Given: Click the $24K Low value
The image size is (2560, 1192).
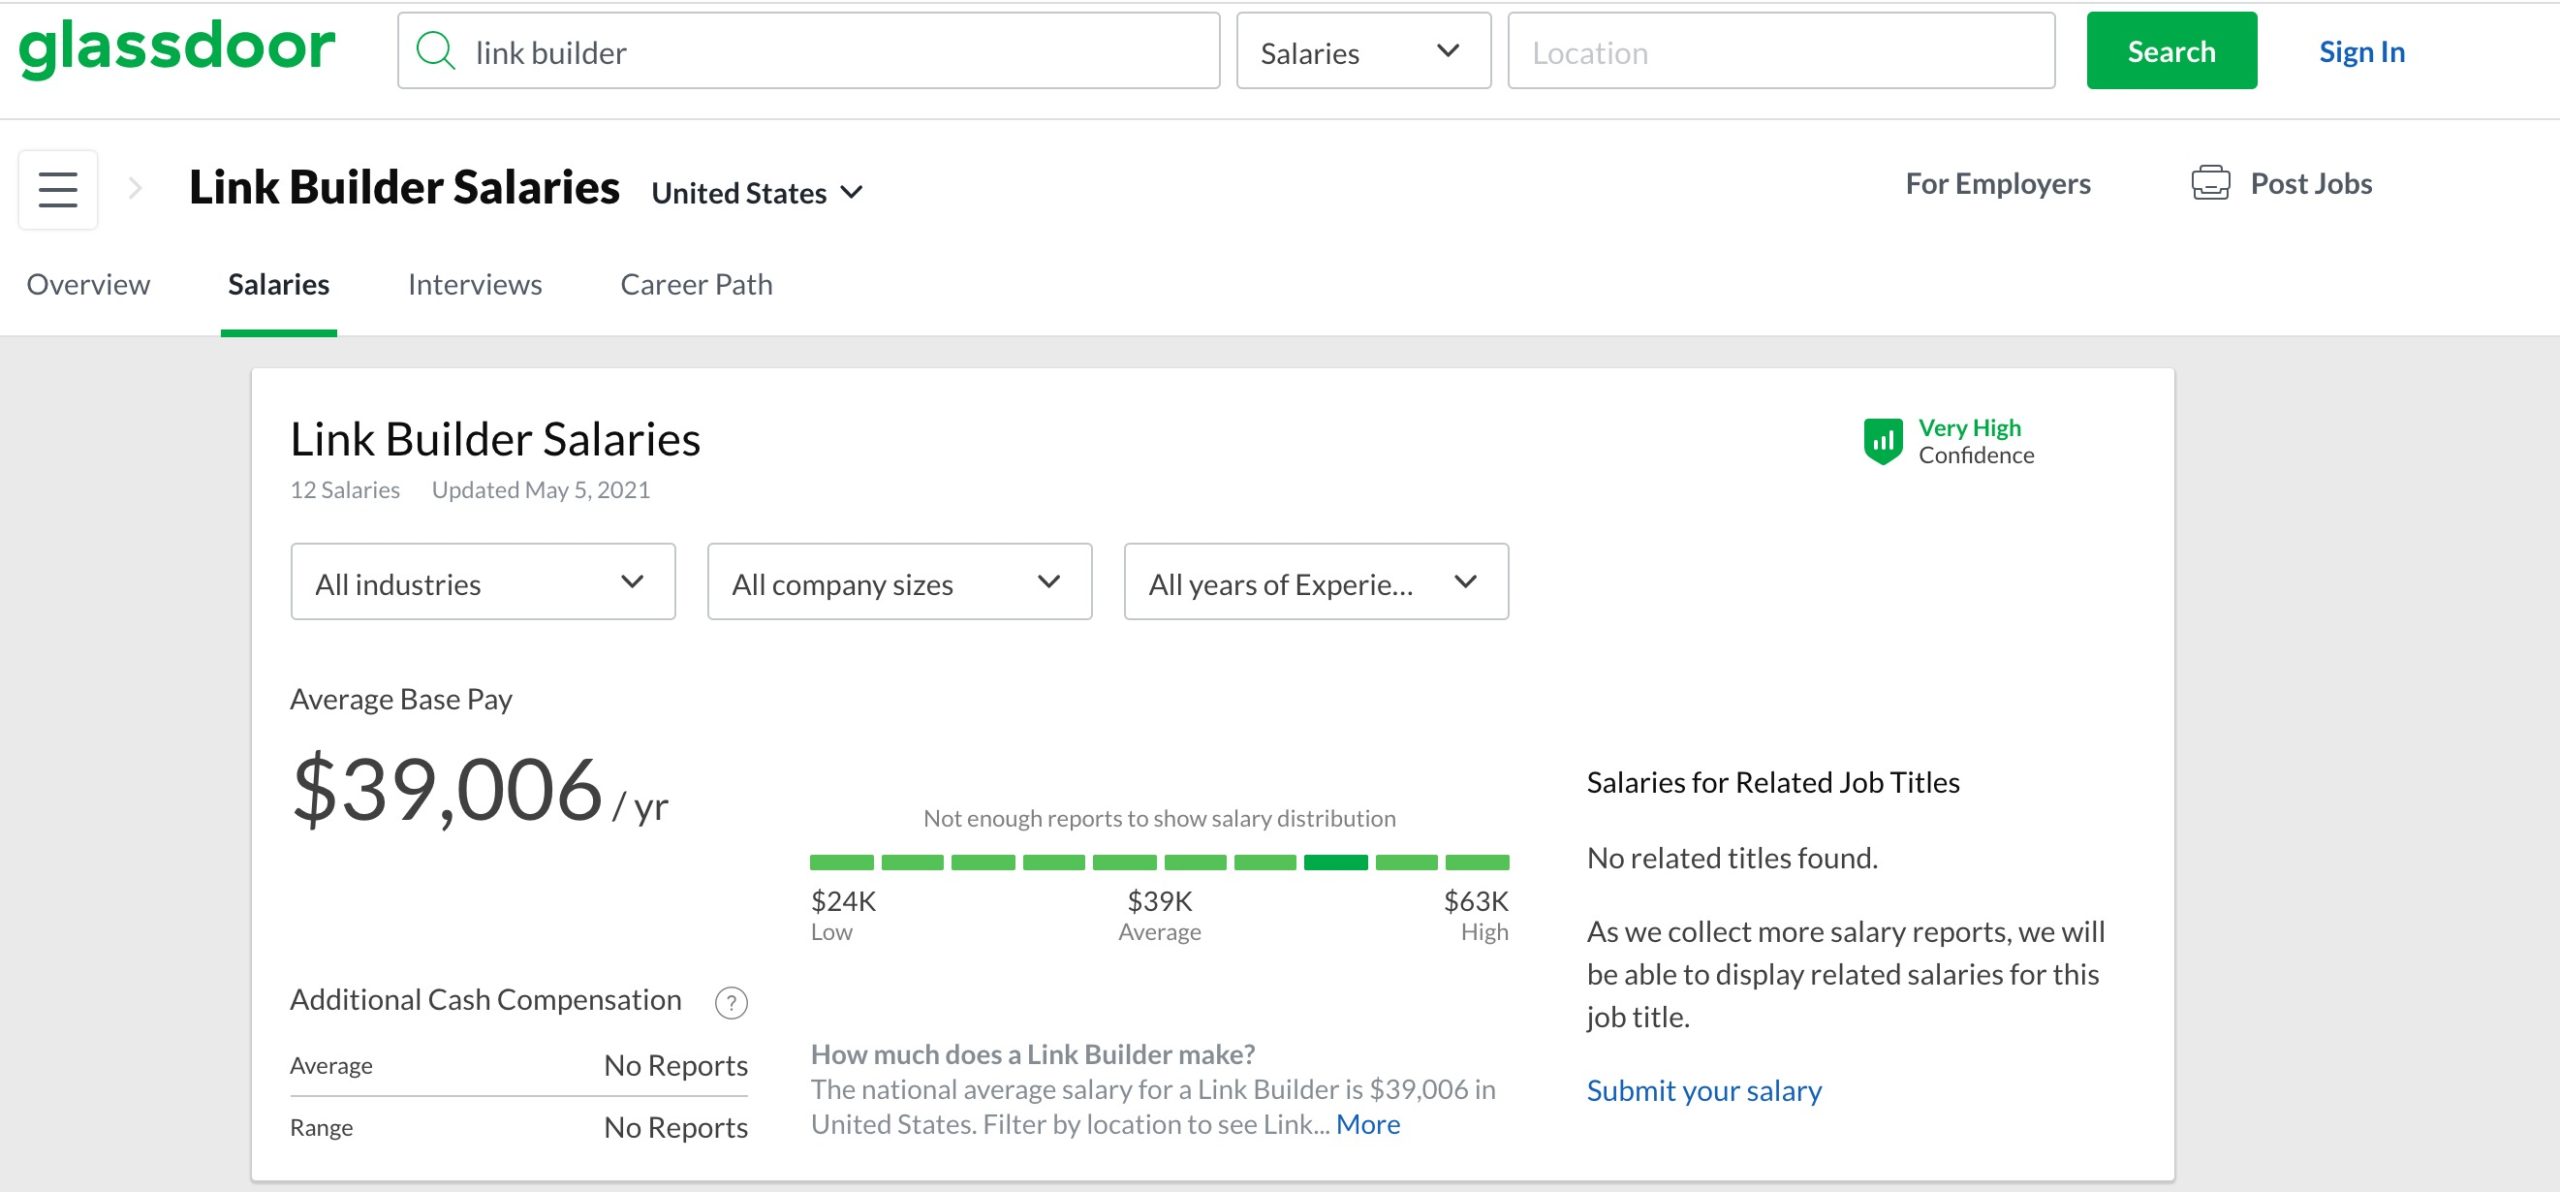Looking at the screenshot, I should 843,902.
